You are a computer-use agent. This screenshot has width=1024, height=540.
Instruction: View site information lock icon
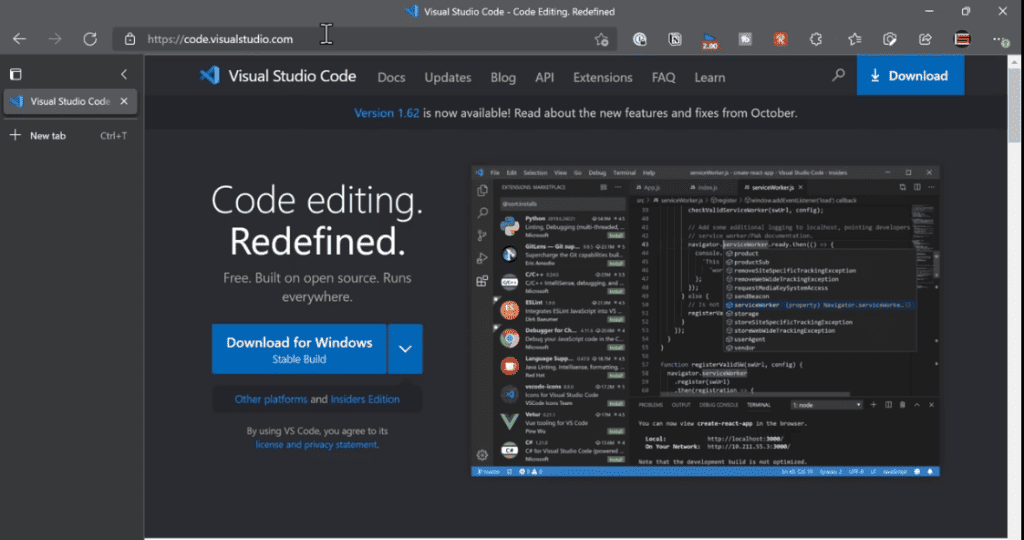pos(130,39)
